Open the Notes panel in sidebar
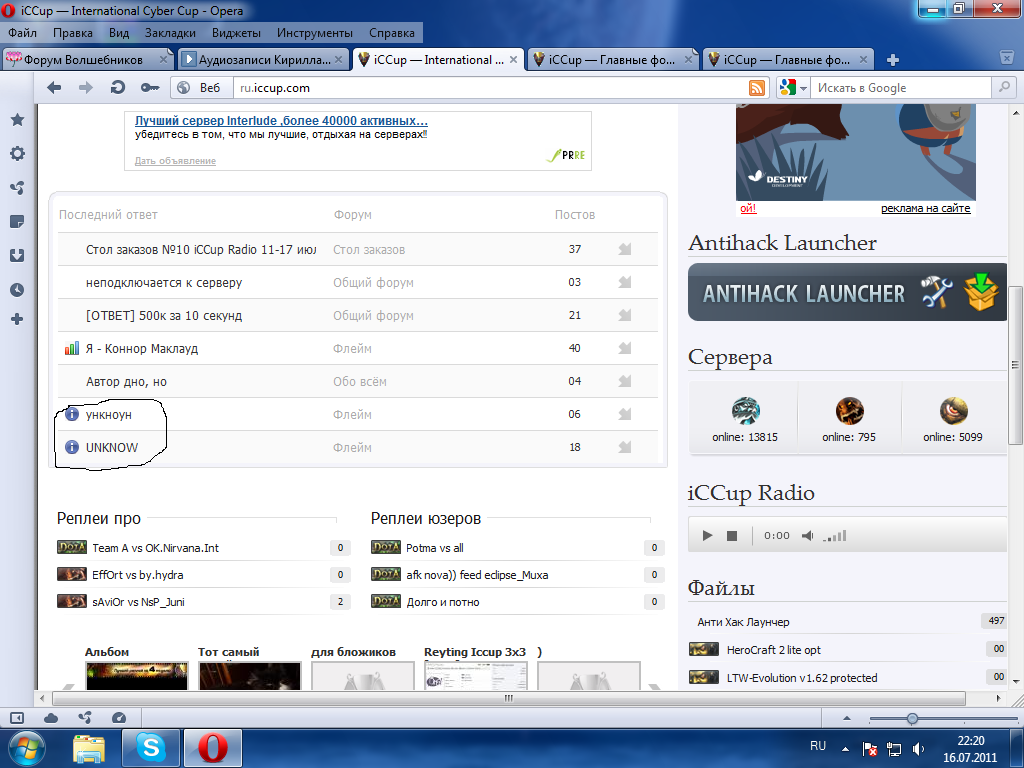 (x=18, y=222)
